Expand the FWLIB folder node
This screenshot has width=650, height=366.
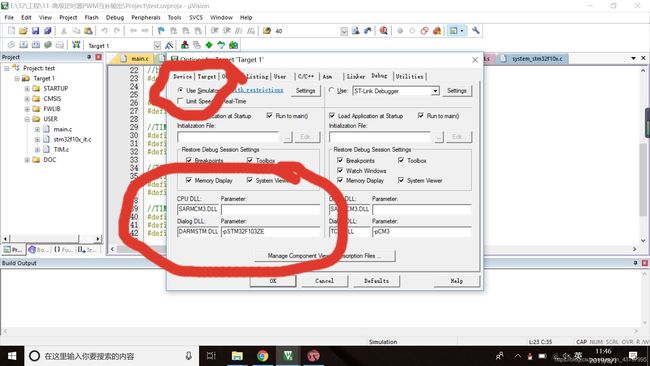tap(27, 109)
